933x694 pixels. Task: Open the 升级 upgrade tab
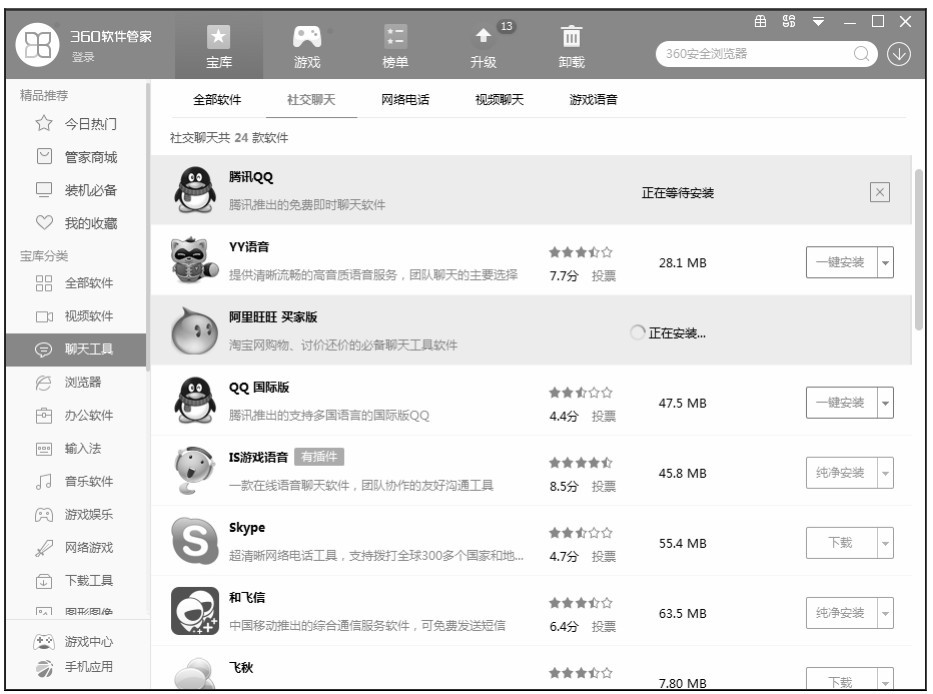[483, 46]
